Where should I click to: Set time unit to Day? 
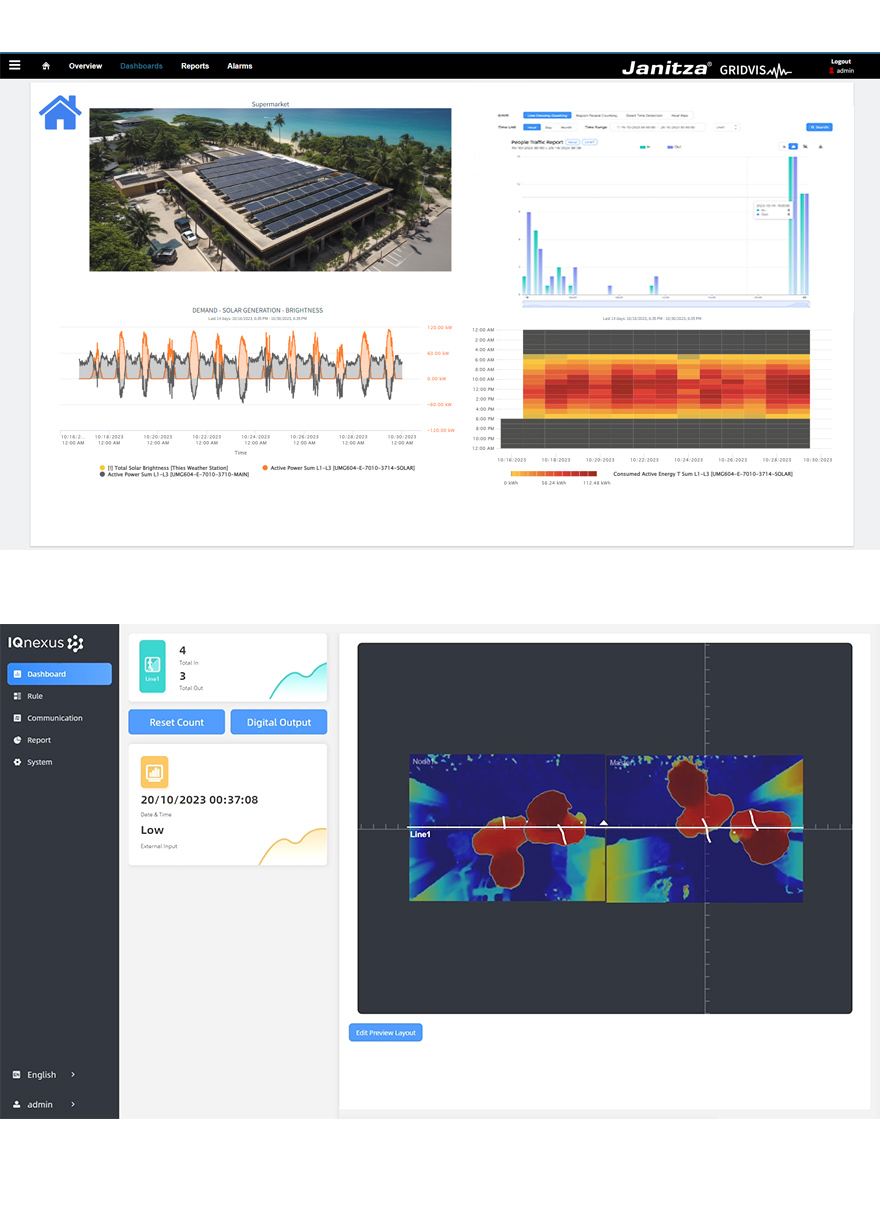pyautogui.click(x=548, y=127)
